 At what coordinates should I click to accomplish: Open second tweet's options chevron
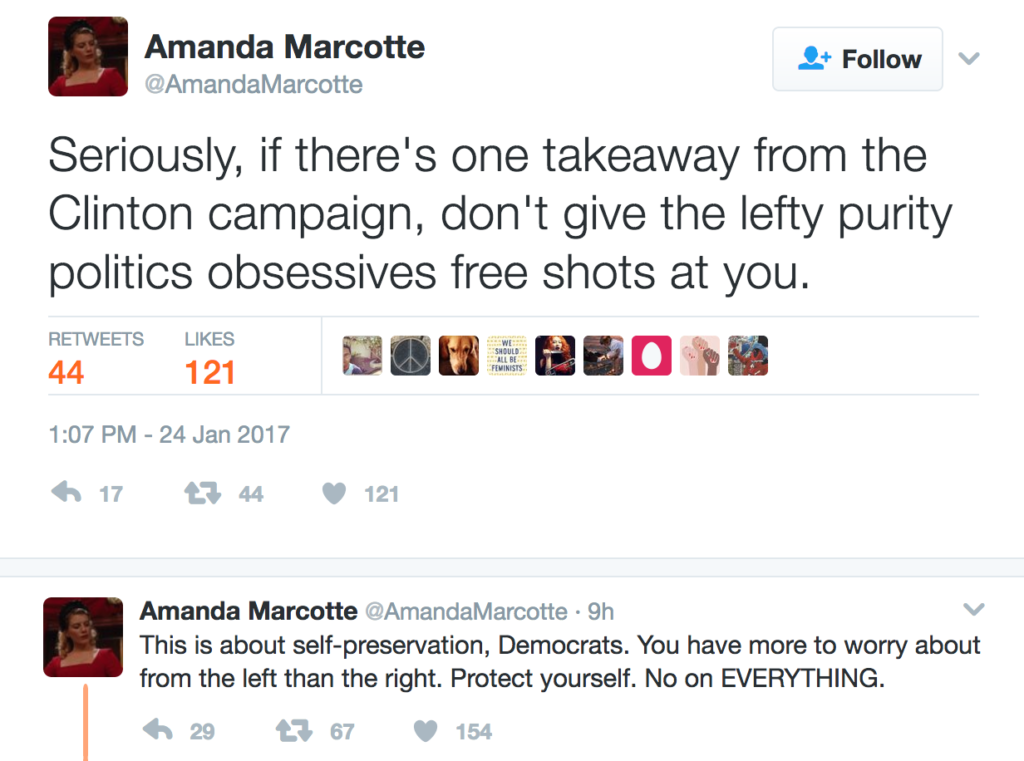[x=973, y=610]
